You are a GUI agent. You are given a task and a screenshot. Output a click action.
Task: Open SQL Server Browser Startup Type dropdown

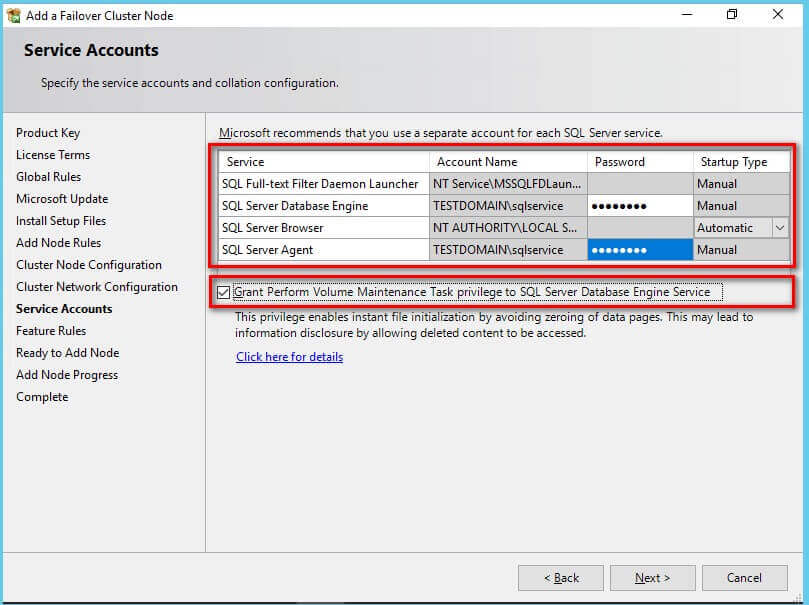780,228
